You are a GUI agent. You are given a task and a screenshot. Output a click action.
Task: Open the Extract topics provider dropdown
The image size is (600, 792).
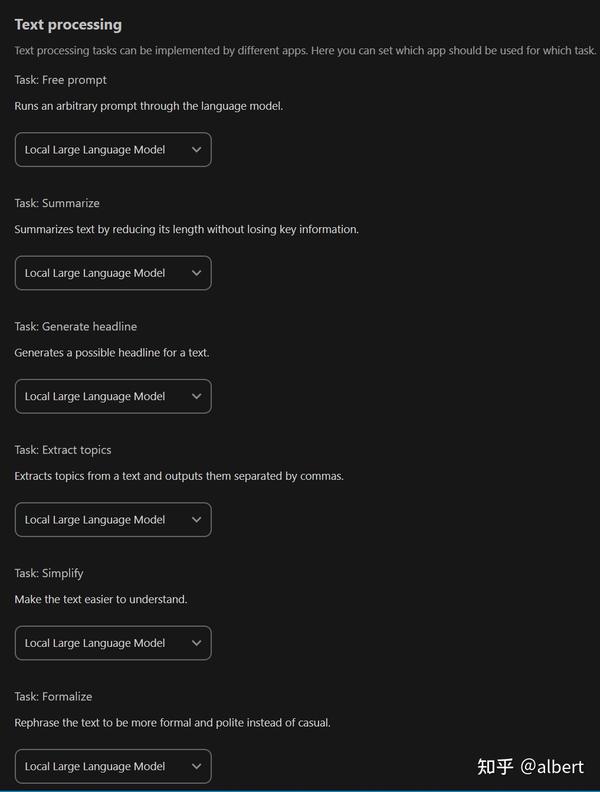coord(113,520)
